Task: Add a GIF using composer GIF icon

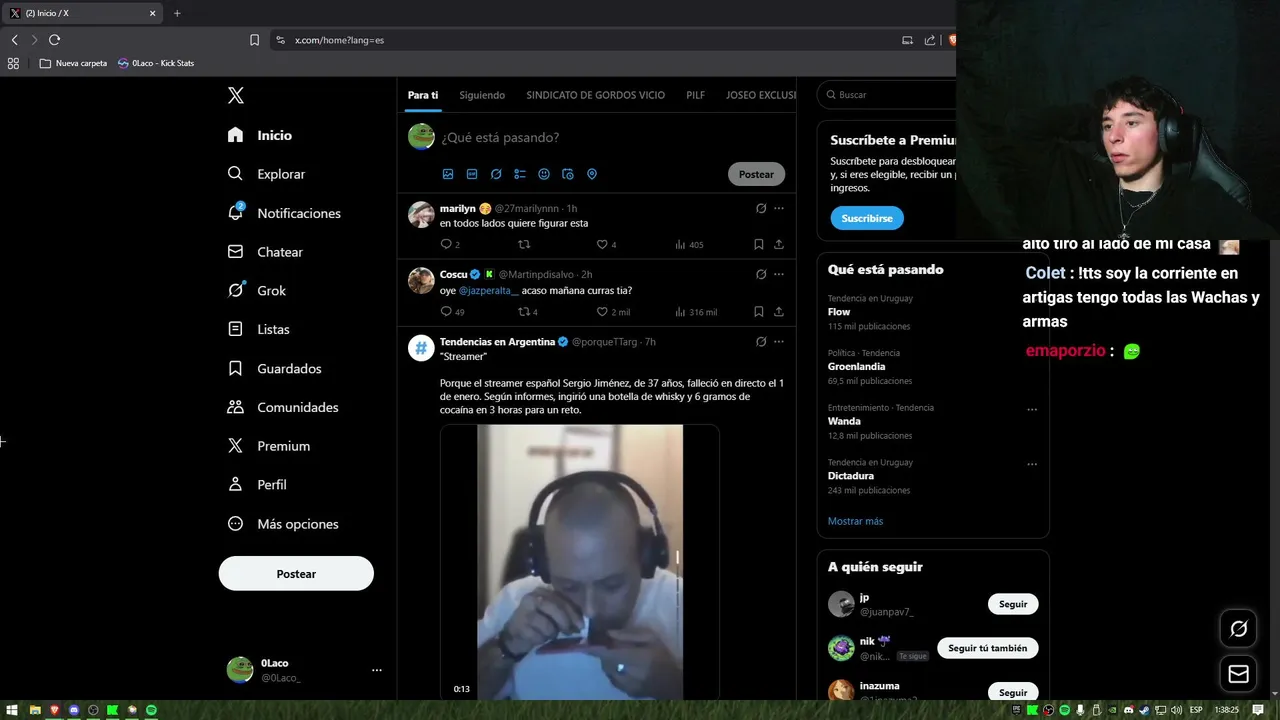Action: [x=472, y=174]
